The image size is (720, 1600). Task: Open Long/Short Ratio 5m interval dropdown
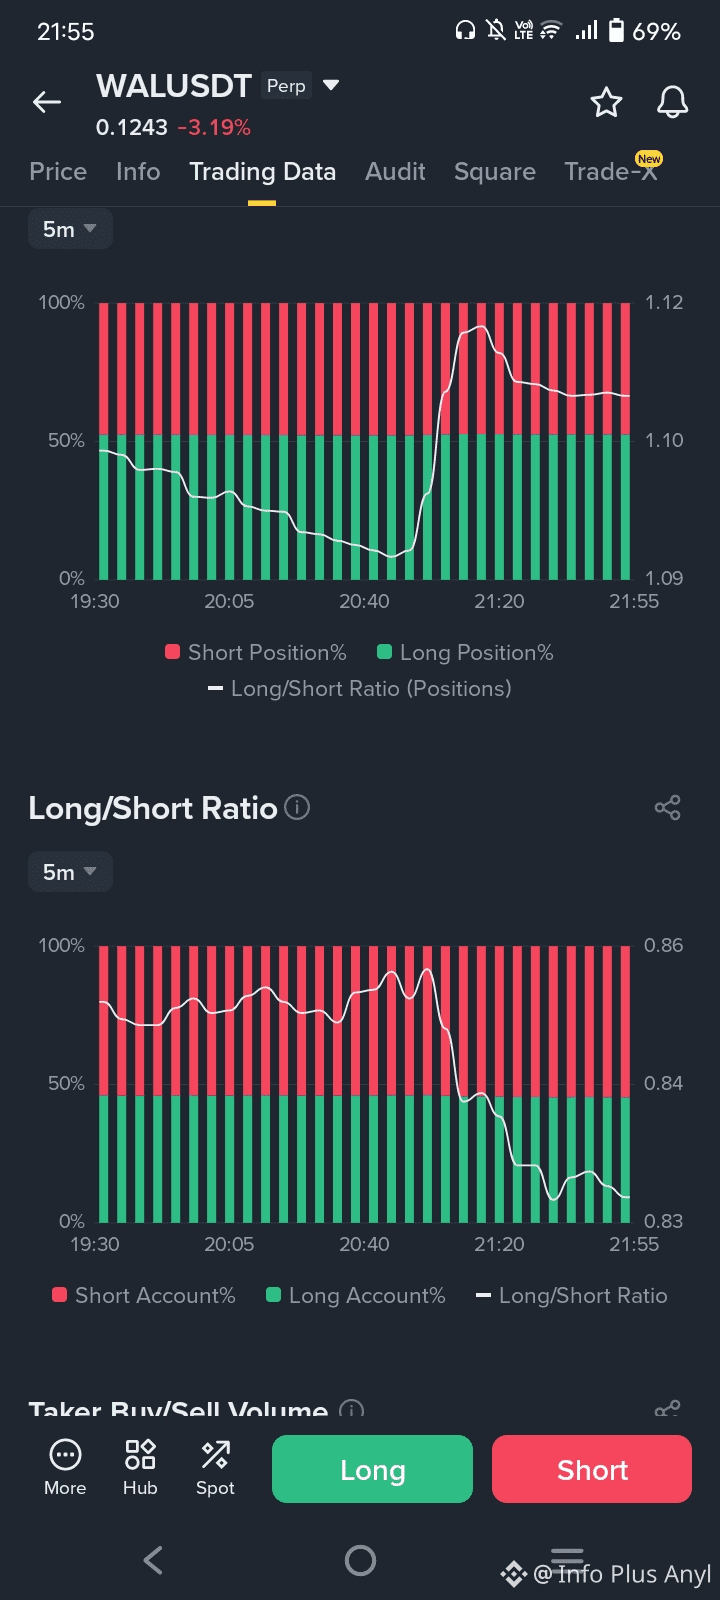coord(69,872)
